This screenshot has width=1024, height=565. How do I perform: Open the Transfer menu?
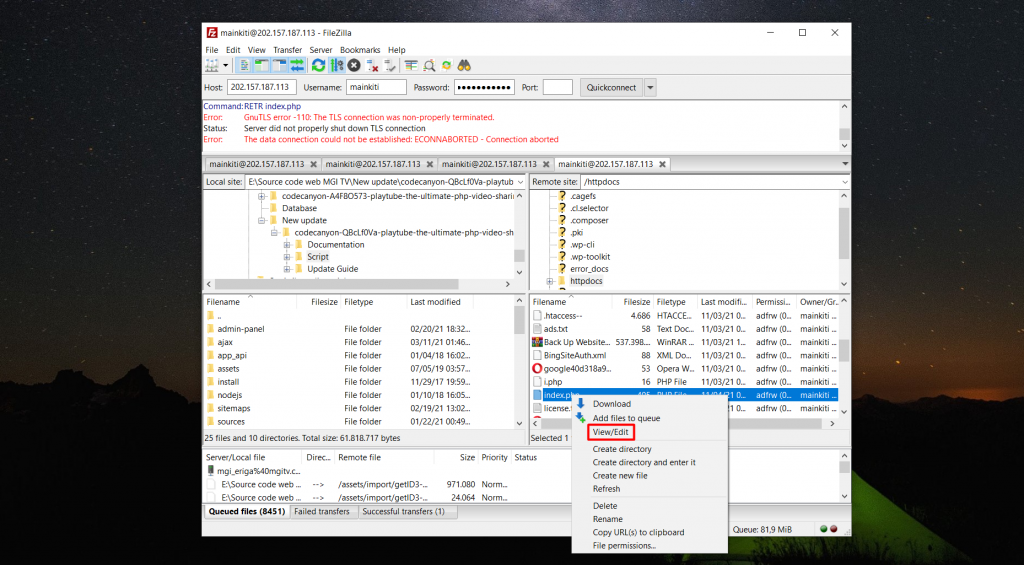tap(287, 50)
